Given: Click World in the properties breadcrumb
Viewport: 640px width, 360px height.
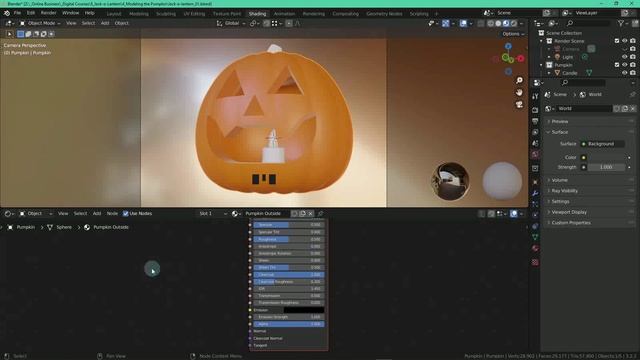Looking at the screenshot, I should [595, 95].
